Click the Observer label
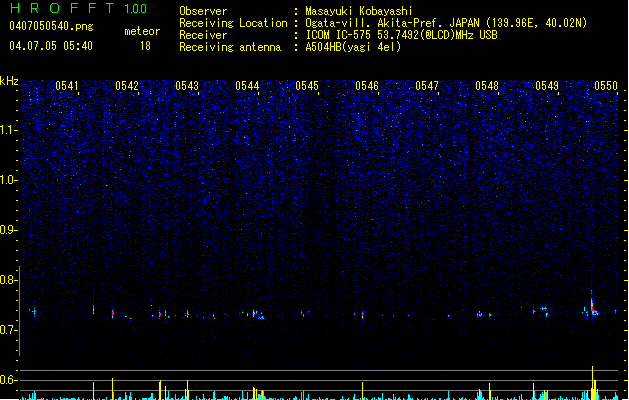The height and width of the screenshot is (400, 629). point(203,11)
